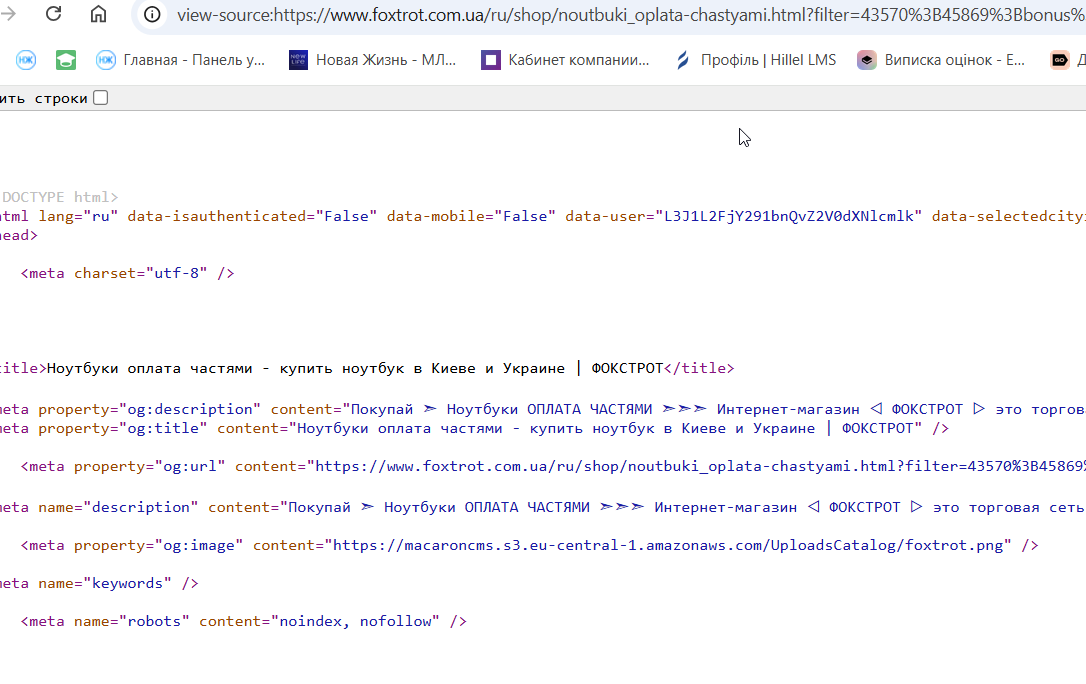
Task: Open the Кабинет компании... bookmark
Action: tap(565, 60)
